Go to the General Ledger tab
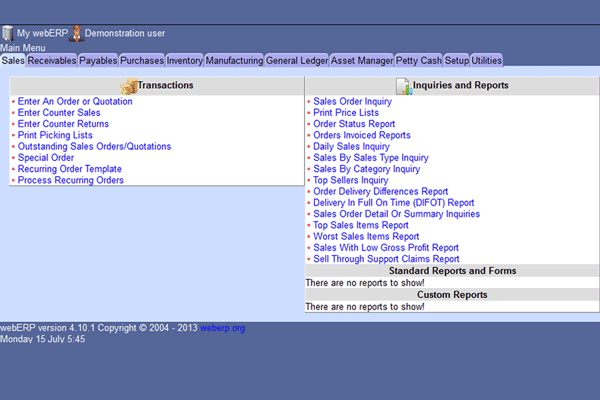Screen dimensions: 600x400 point(296,61)
